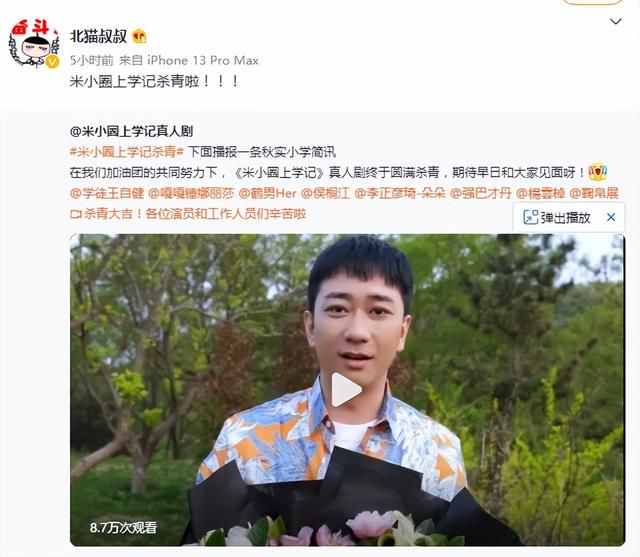The width and height of the screenshot is (640, 557).
Task: Open the @李正彦琦-朵朵 mention
Action: coord(400,193)
